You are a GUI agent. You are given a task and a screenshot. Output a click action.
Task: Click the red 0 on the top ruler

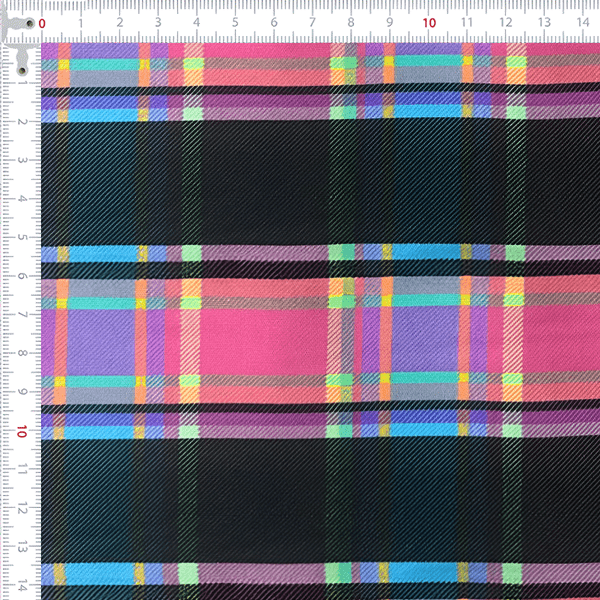pos(42,23)
